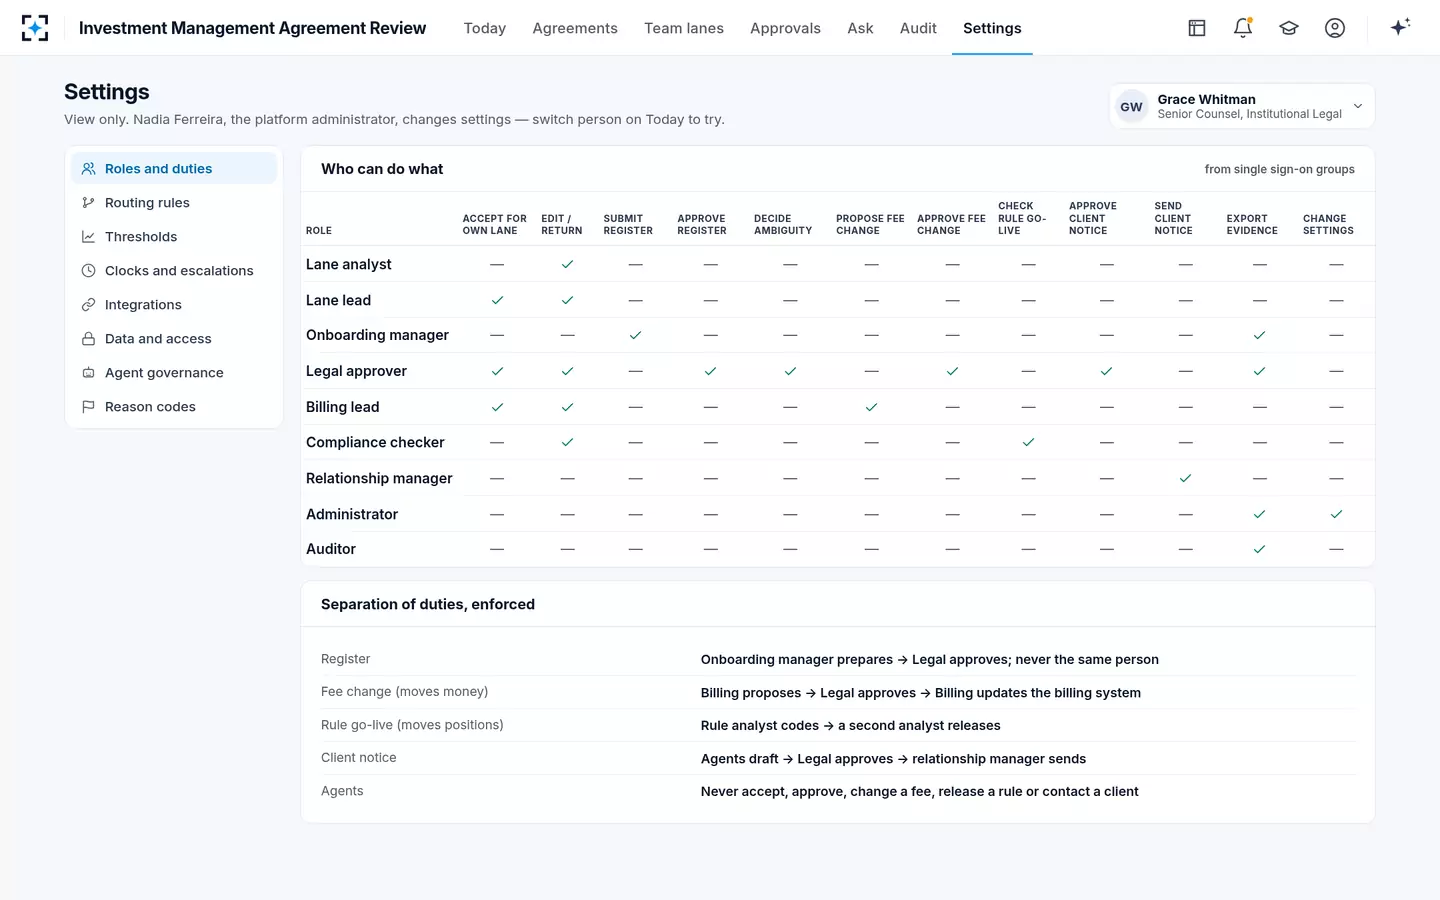Open the layout panel icon
This screenshot has width=1440, height=900.
coord(1197,28)
